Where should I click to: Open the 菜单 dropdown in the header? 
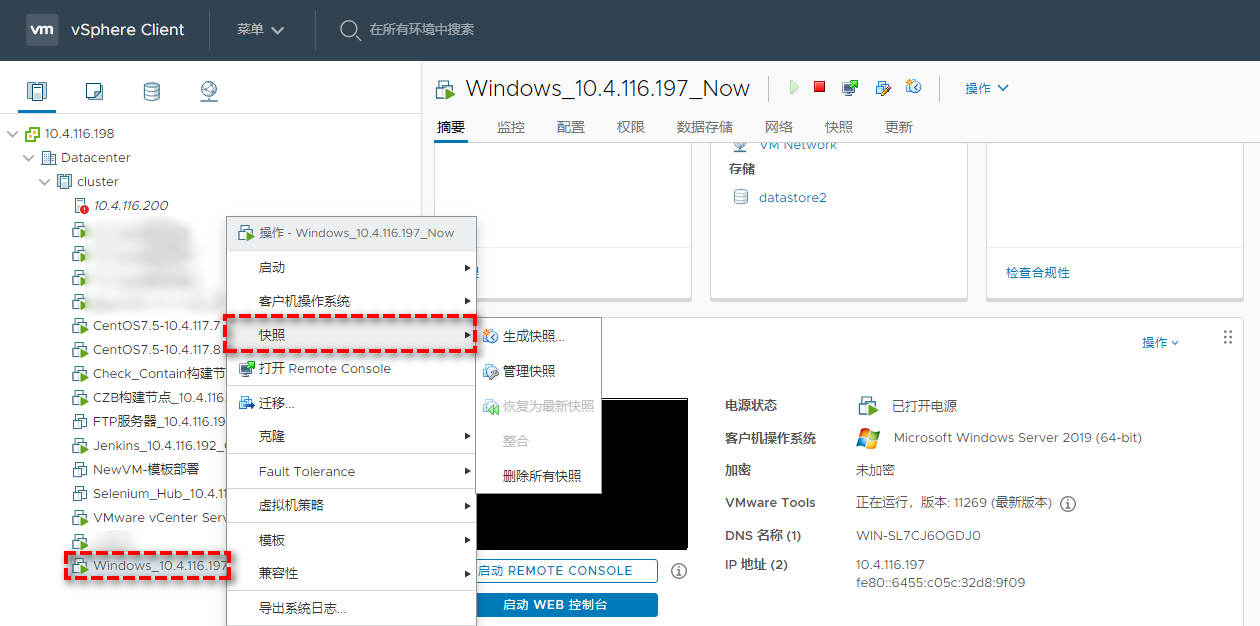tap(260, 30)
